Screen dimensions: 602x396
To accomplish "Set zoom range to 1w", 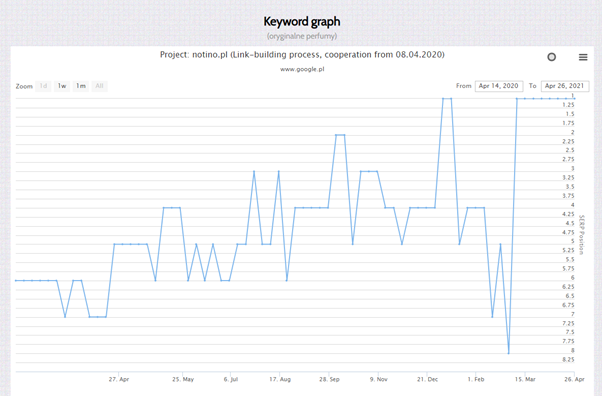I will click(62, 86).
